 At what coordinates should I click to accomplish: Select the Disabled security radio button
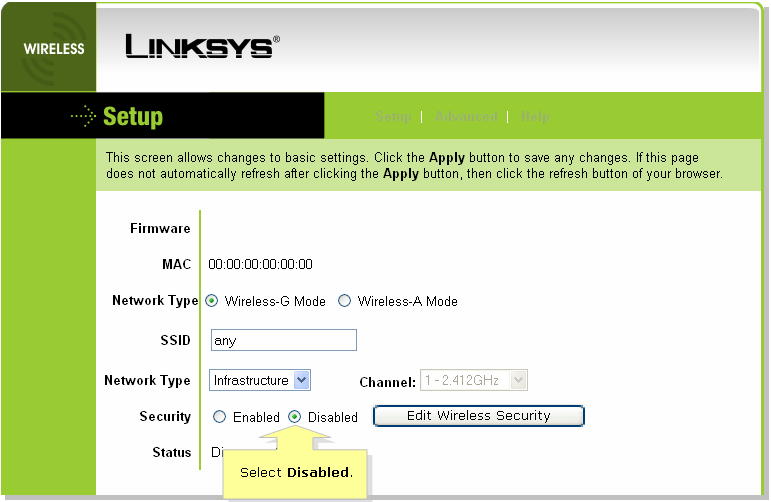pos(295,417)
